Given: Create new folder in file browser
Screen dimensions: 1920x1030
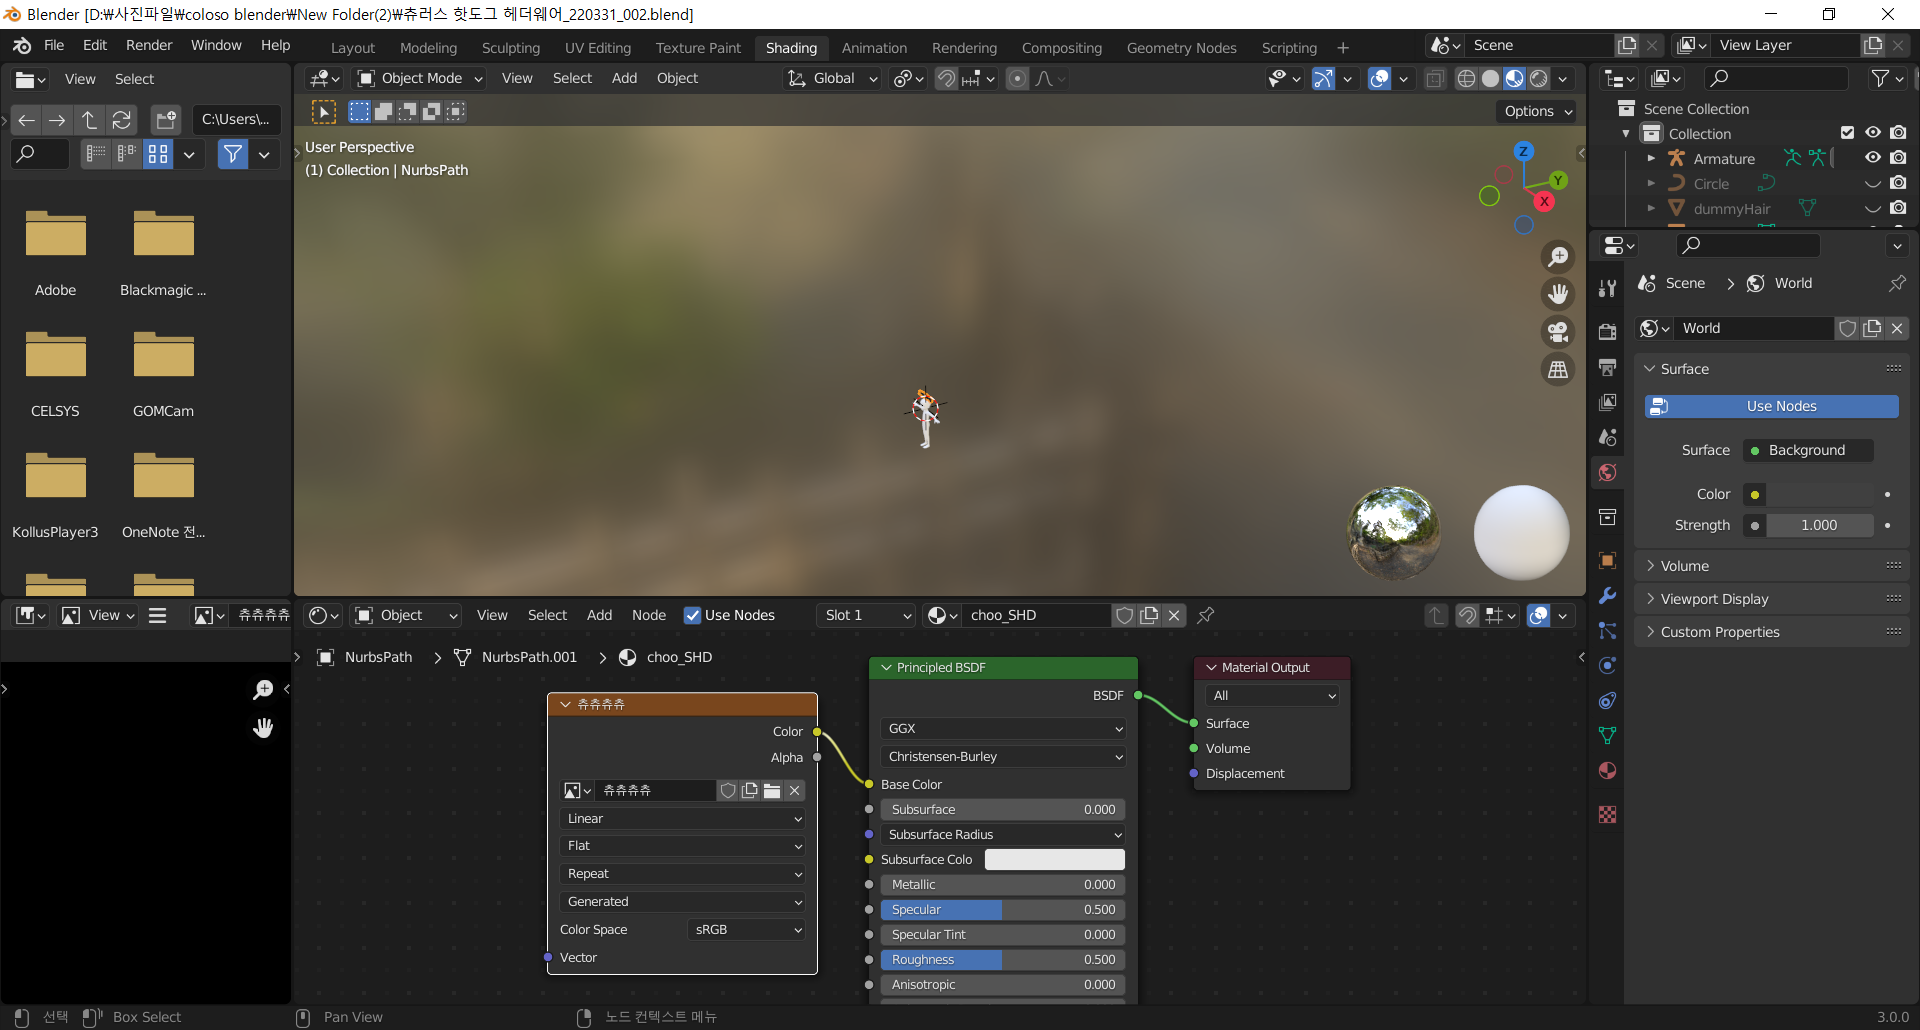Looking at the screenshot, I should (x=166, y=120).
